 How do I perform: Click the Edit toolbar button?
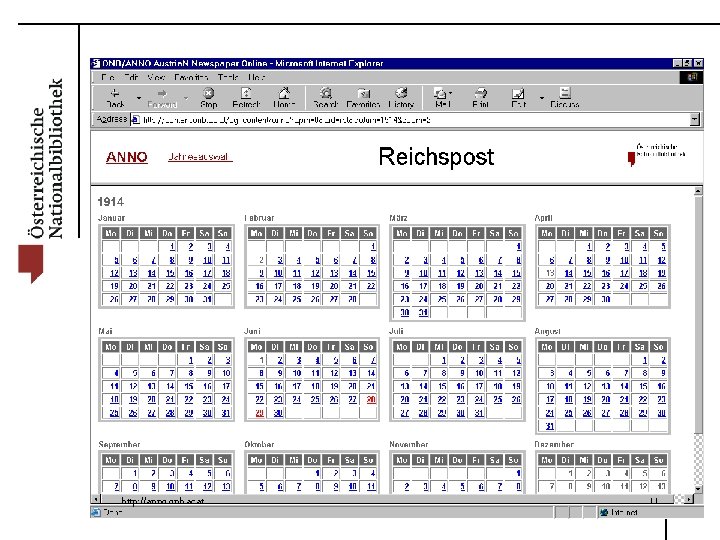[518, 98]
